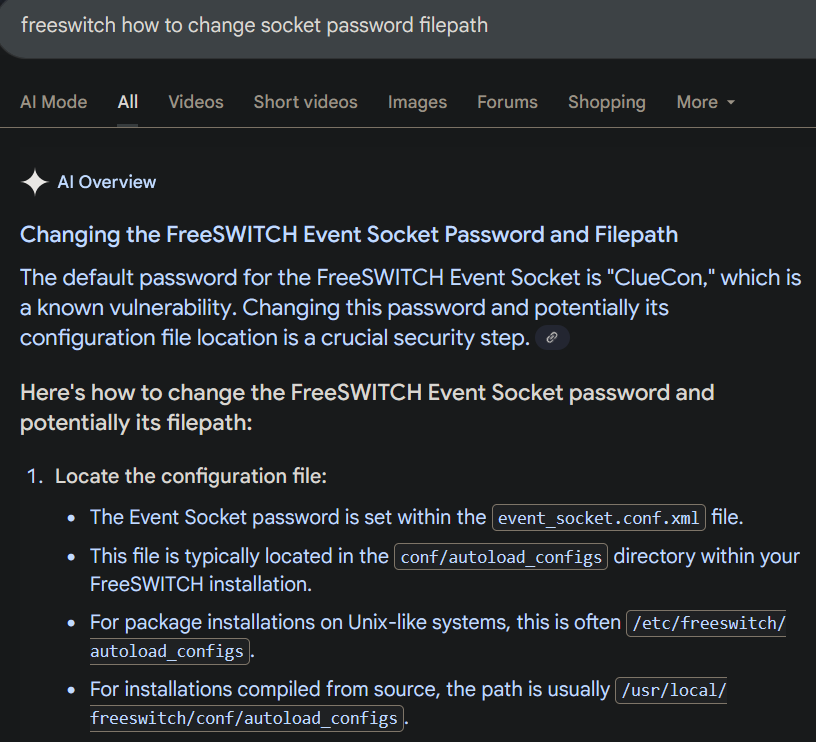
Task: Click the conf/autoload_configs code snippet
Action: click(x=501, y=557)
